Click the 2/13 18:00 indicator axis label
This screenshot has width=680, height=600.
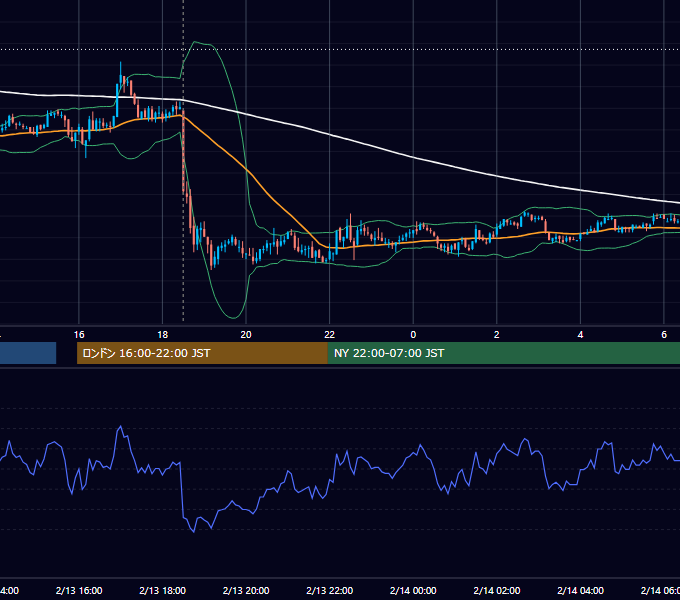click(x=163, y=590)
